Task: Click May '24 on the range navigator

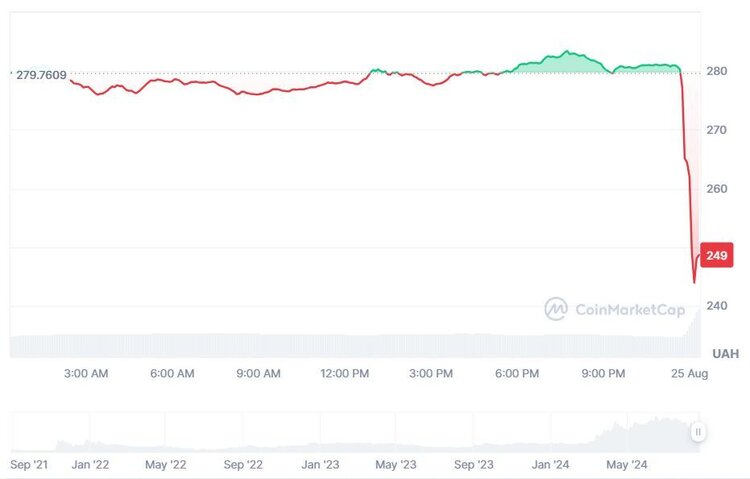Action: [x=627, y=464]
